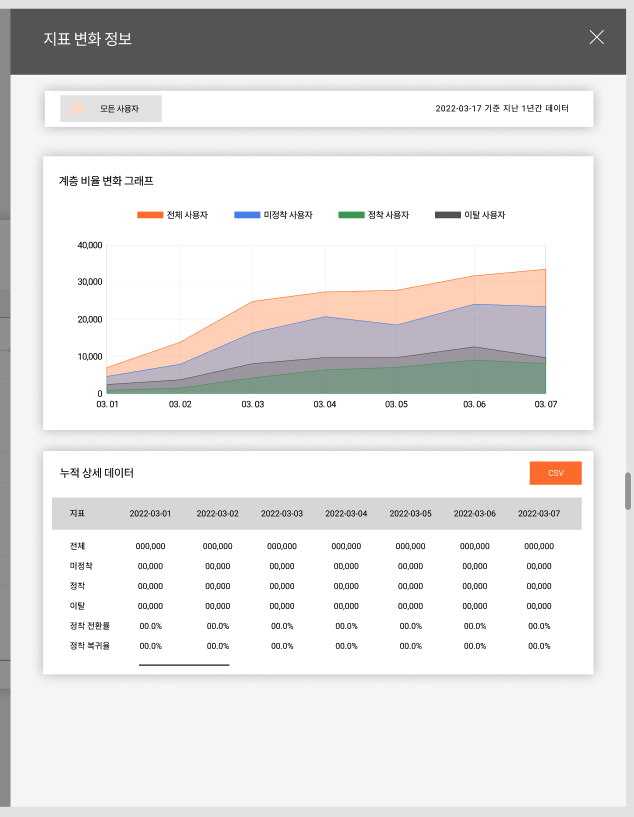This screenshot has width=634, height=817.
Task: Click the 2022-03-02 column header
Action: [x=217, y=513]
